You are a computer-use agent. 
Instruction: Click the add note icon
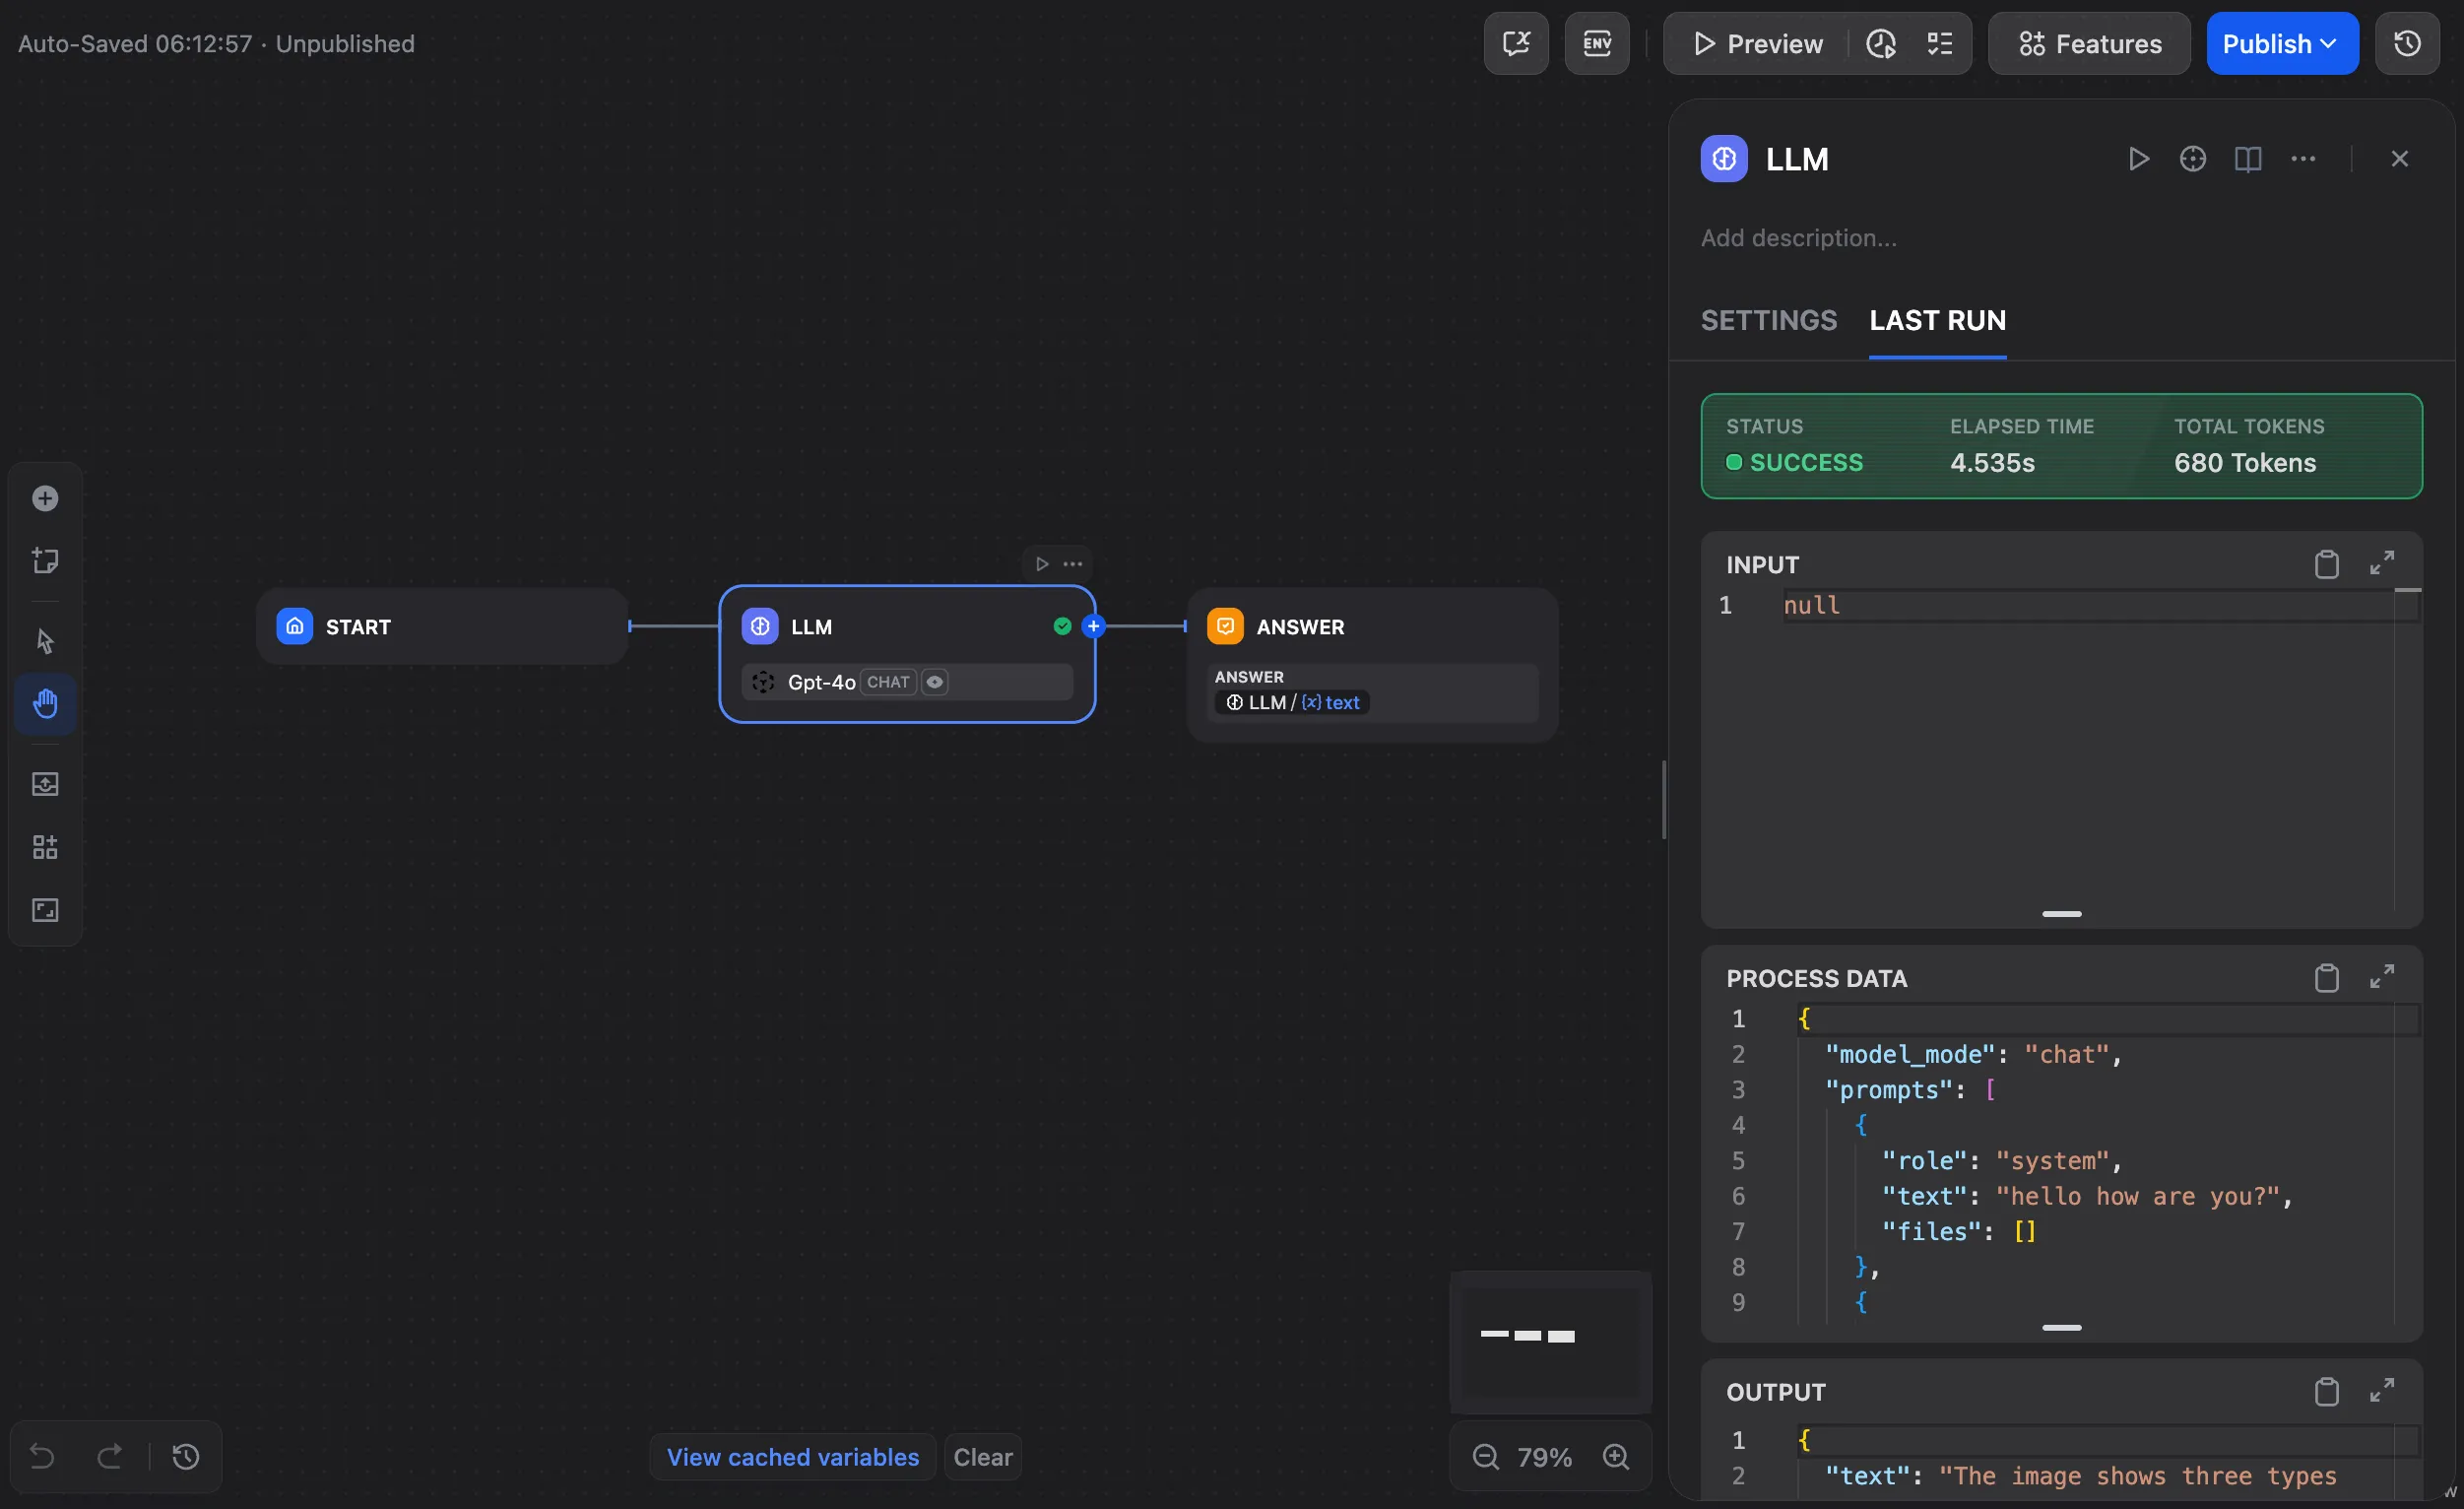[45, 560]
